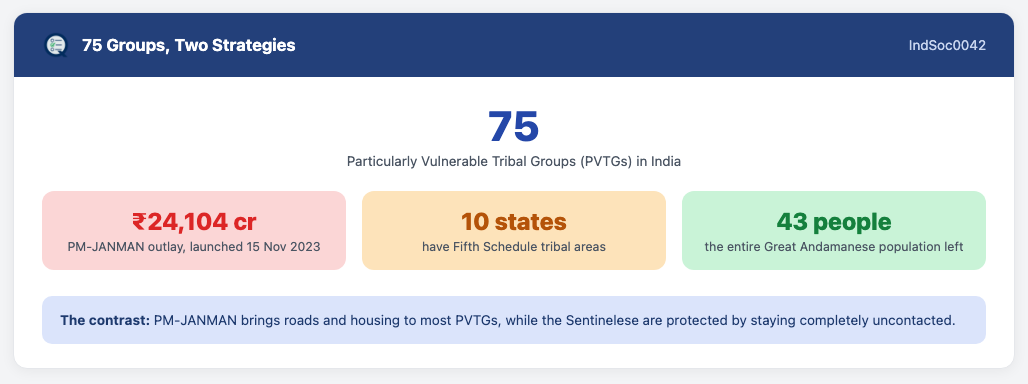Open the red ₹24,104 cr stat card
1028x384 pixels.
(194, 231)
